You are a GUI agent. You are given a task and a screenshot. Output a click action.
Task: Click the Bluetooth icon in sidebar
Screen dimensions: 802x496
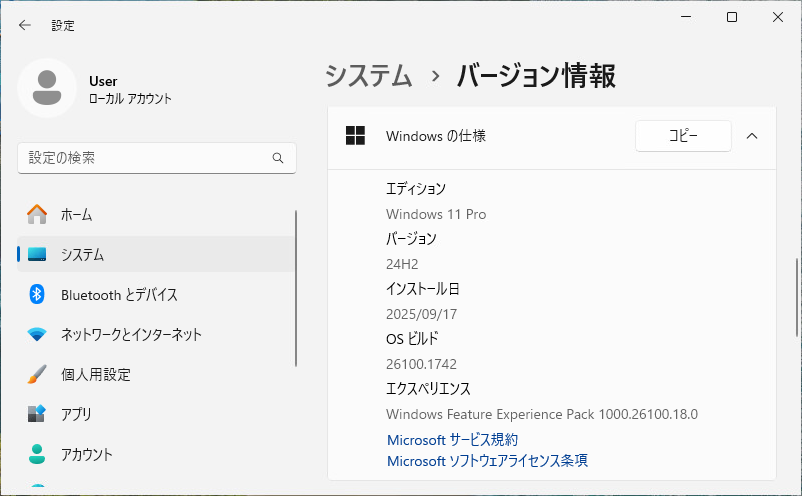tap(37, 294)
